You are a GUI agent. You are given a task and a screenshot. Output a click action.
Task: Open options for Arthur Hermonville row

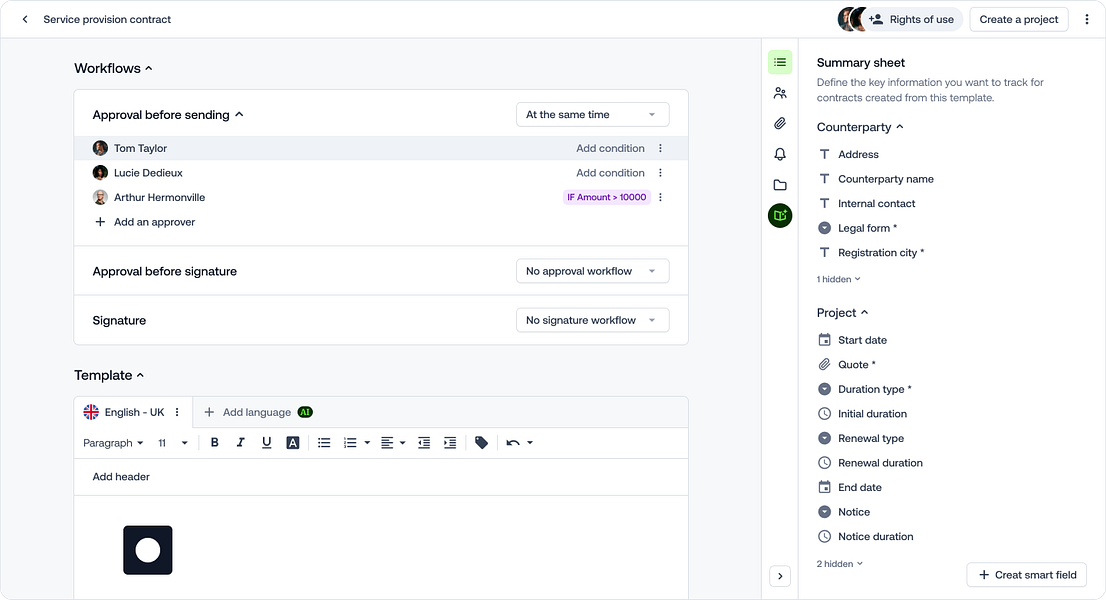(661, 197)
